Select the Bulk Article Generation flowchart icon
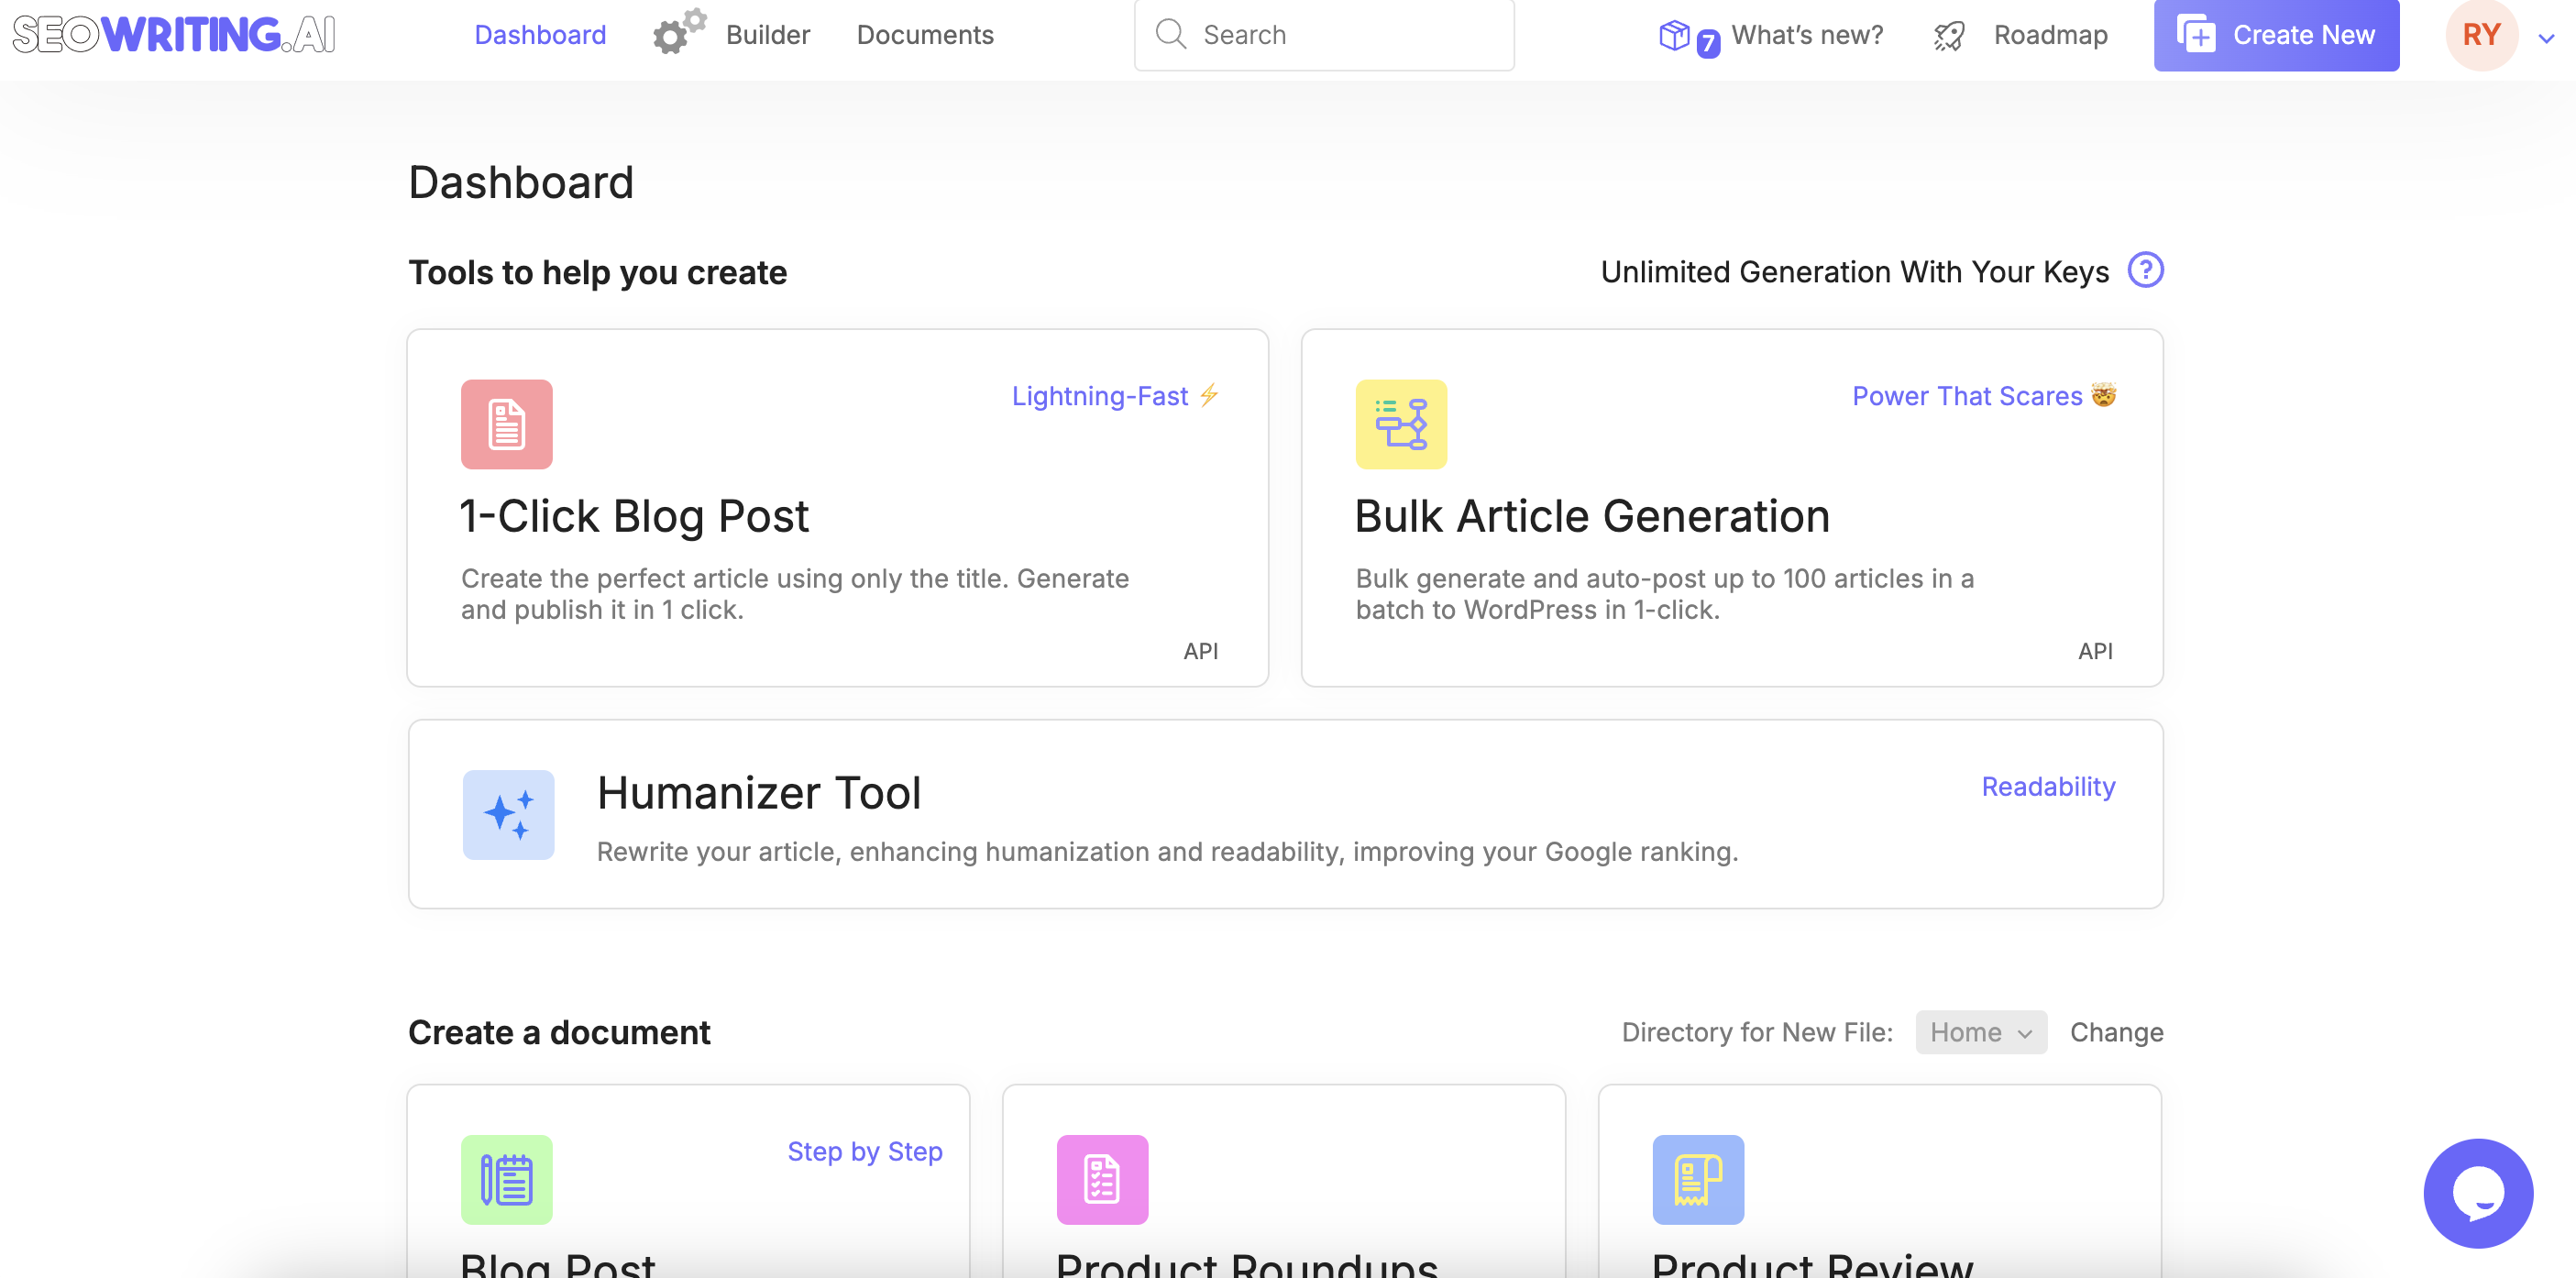2576x1278 pixels. coord(1400,424)
